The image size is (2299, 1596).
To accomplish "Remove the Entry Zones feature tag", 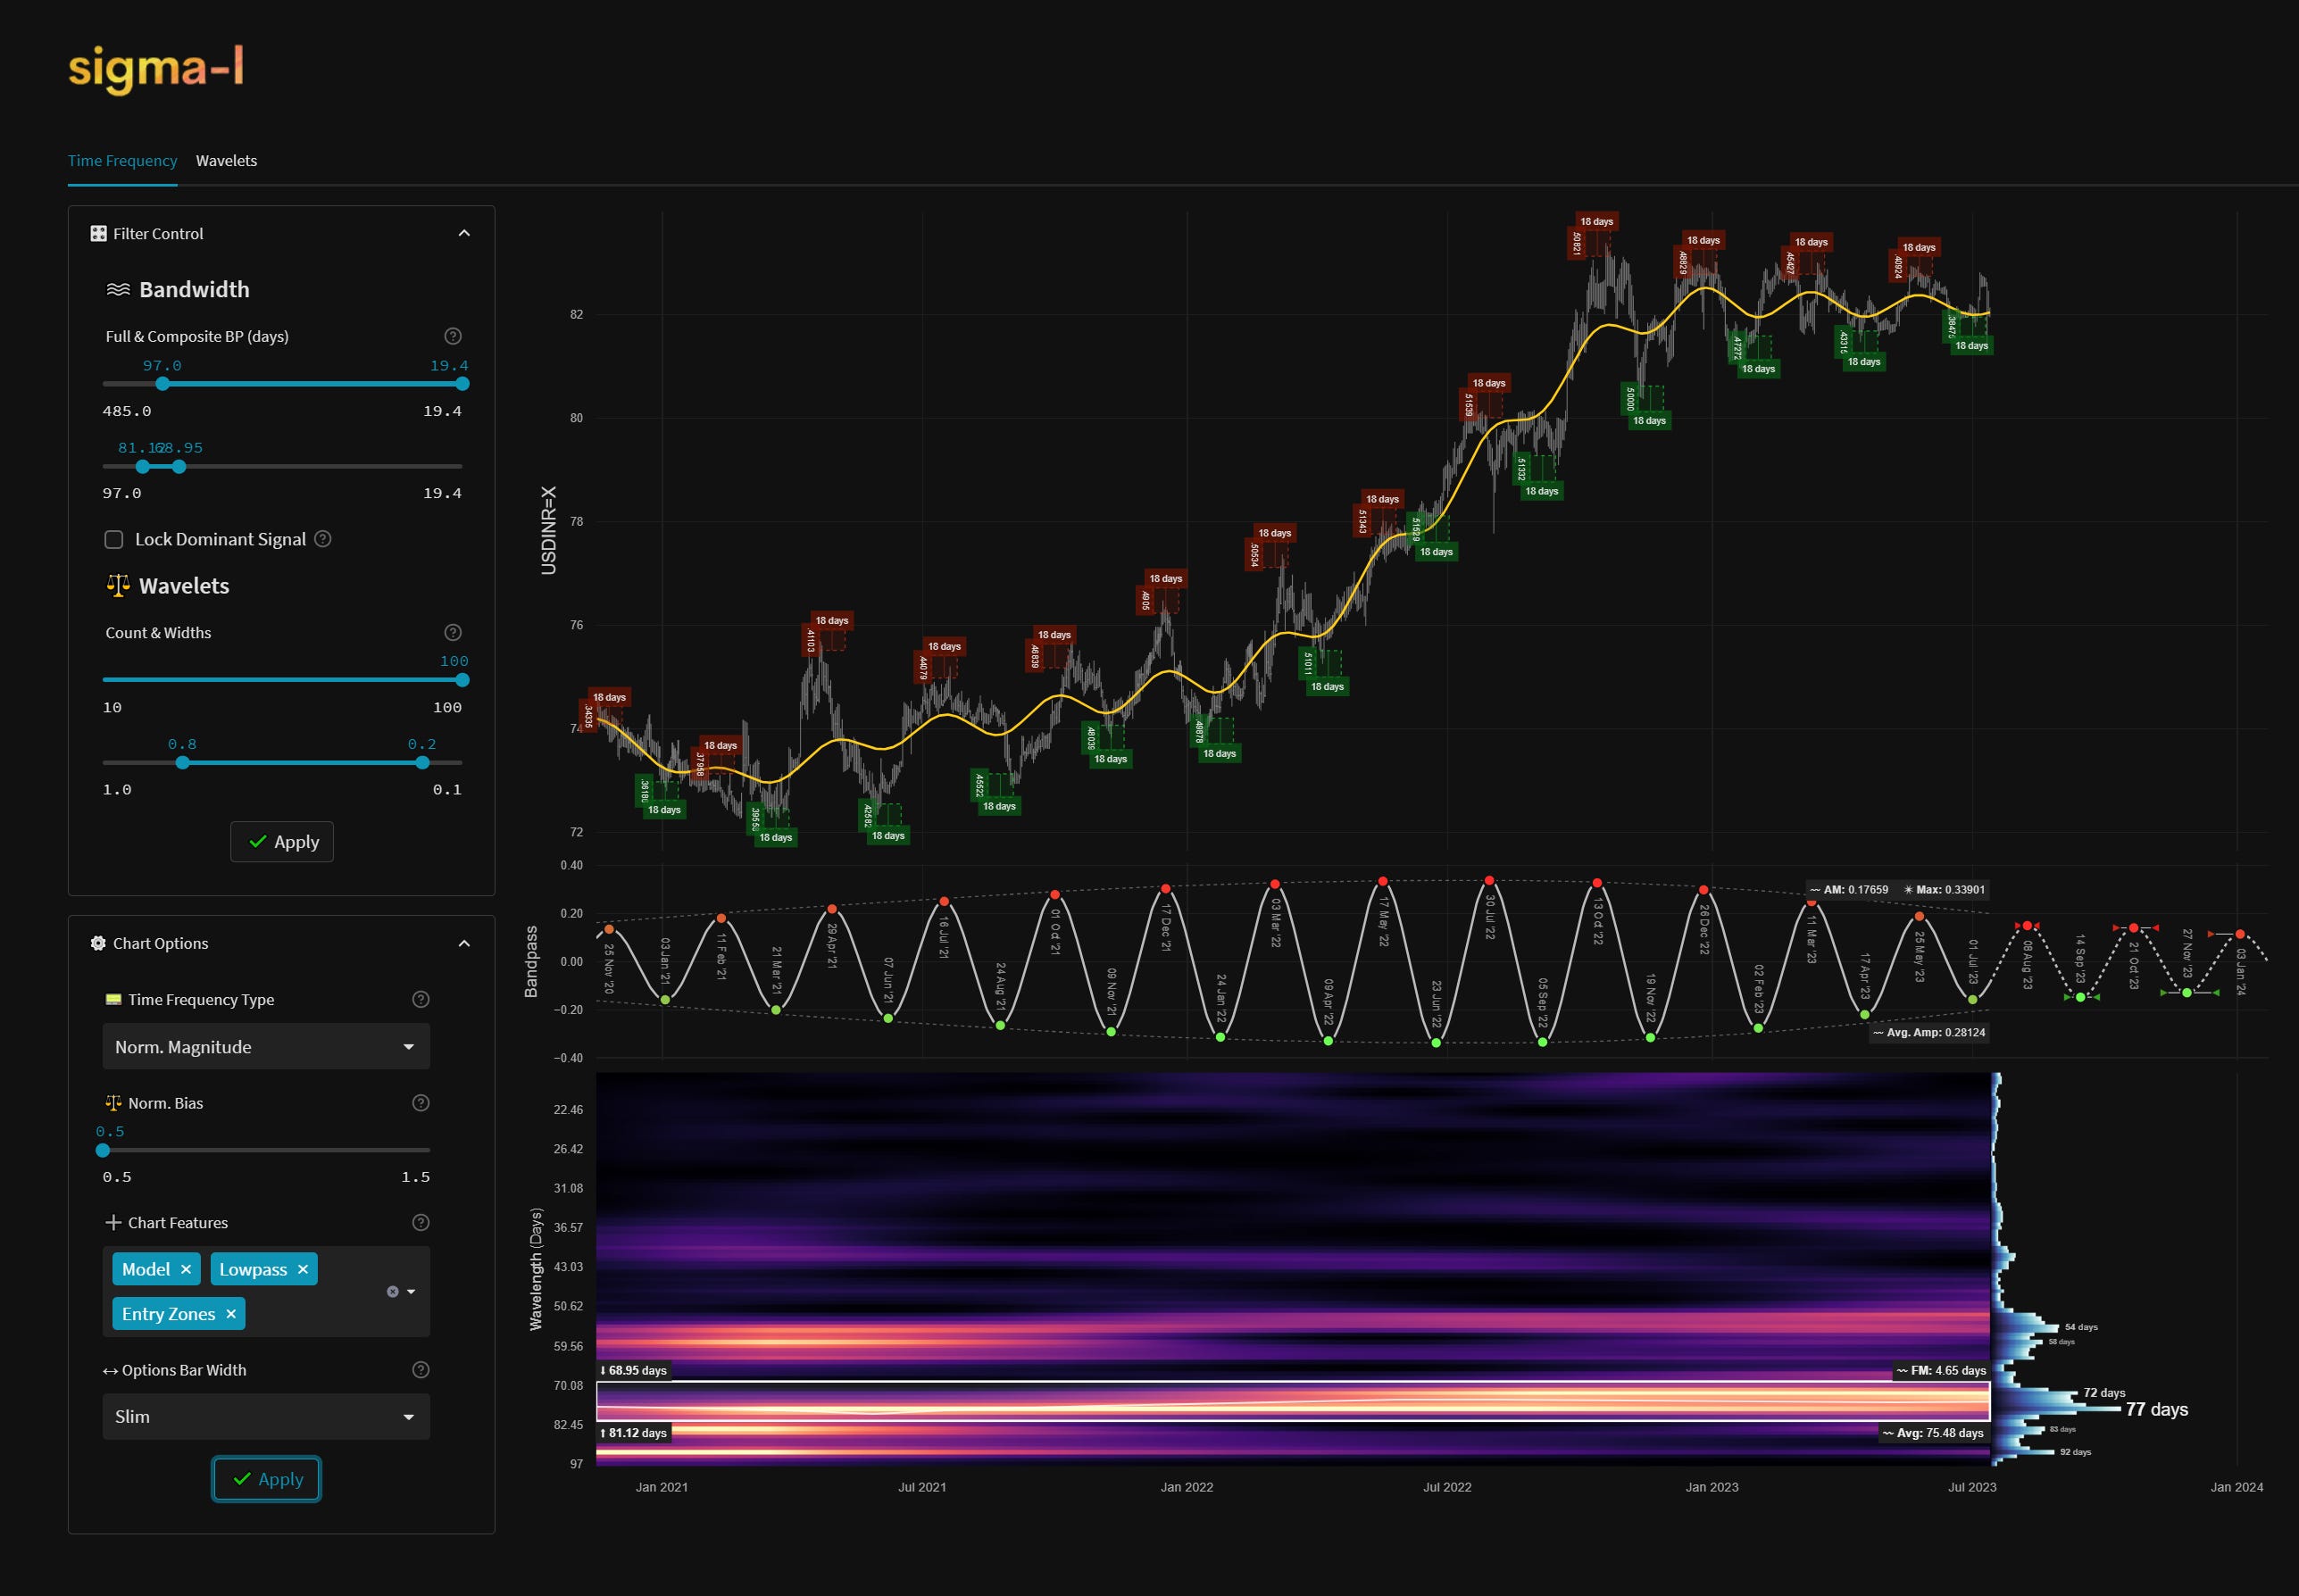I will (x=231, y=1314).
